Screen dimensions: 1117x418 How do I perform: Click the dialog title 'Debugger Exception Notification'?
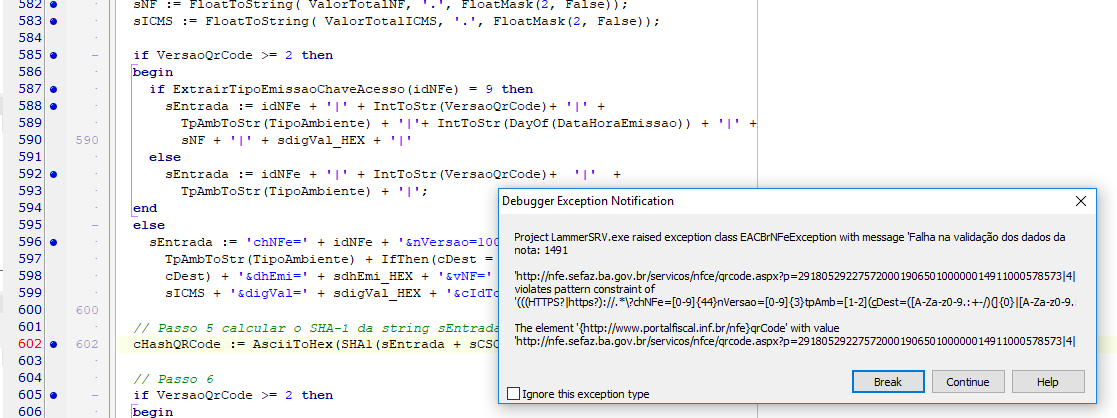click(588, 201)
